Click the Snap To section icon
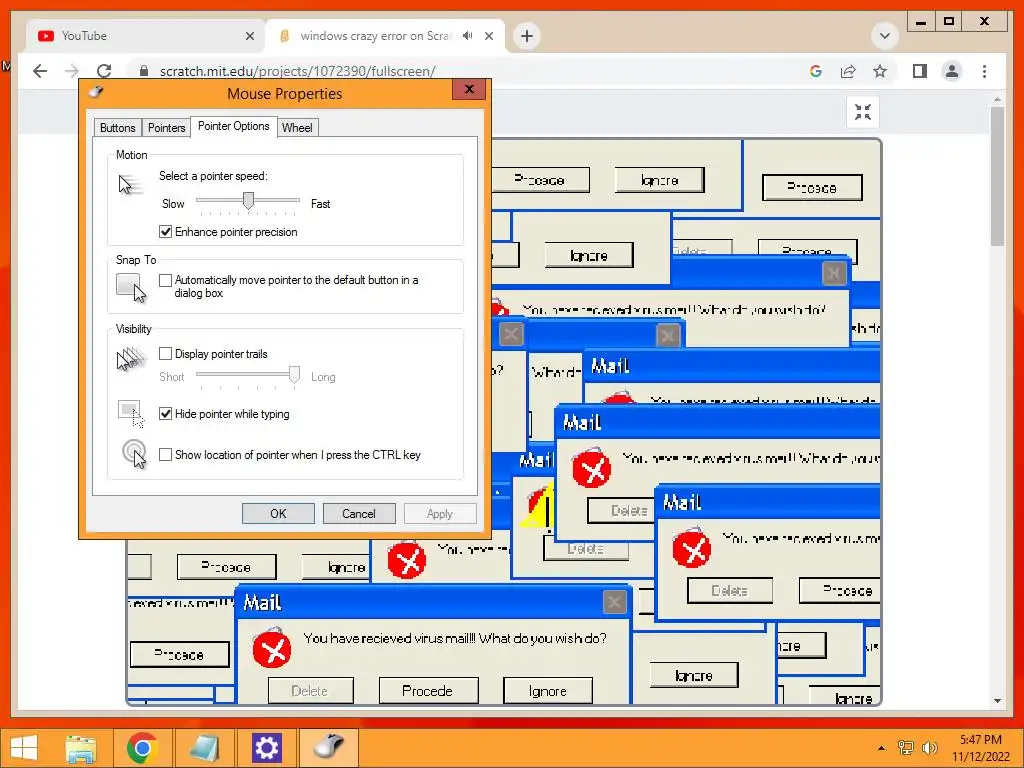The height and width of the screenshot is (768, 1024). (131, 288)
